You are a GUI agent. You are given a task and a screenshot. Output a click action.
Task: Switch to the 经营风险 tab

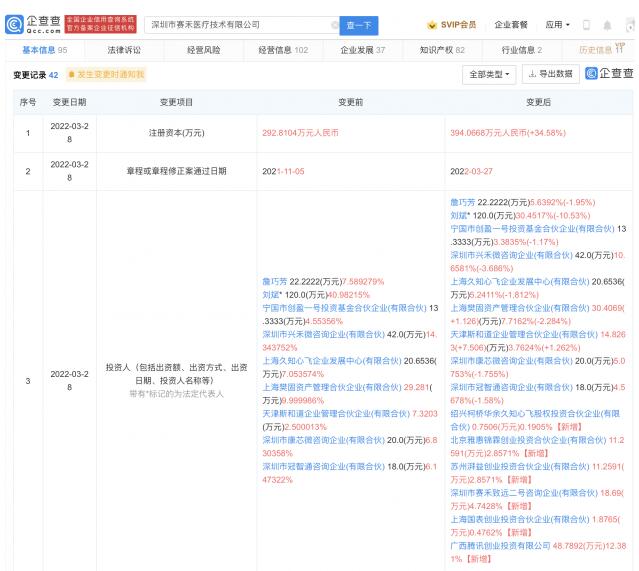click(x=203, y=50)
